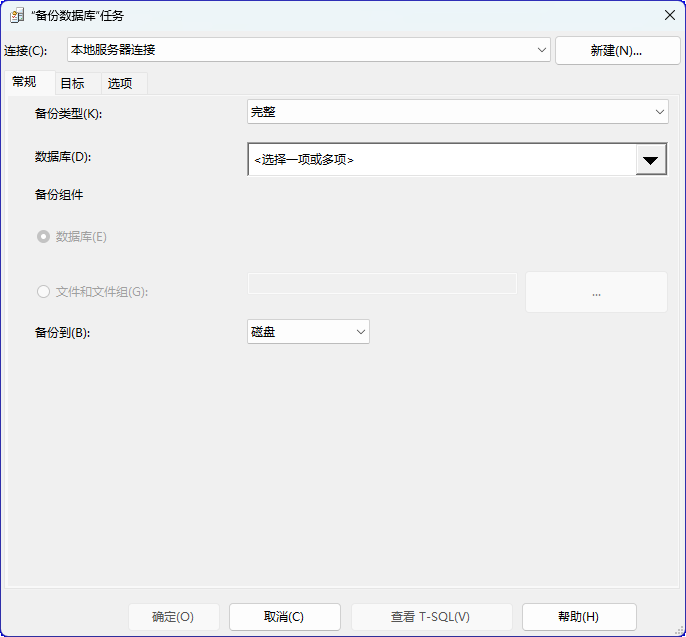This screenshot has height=637, width=686.
Task: Switch to the 常规 tab
Action: pyautogui.click(x=25, y=83)
